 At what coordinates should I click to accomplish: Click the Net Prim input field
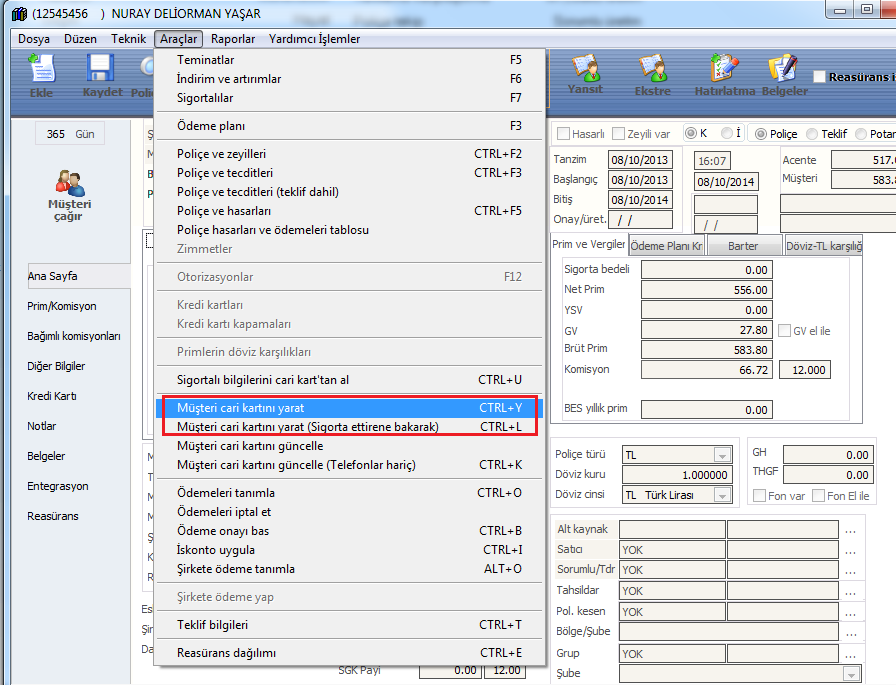[706, 290]
